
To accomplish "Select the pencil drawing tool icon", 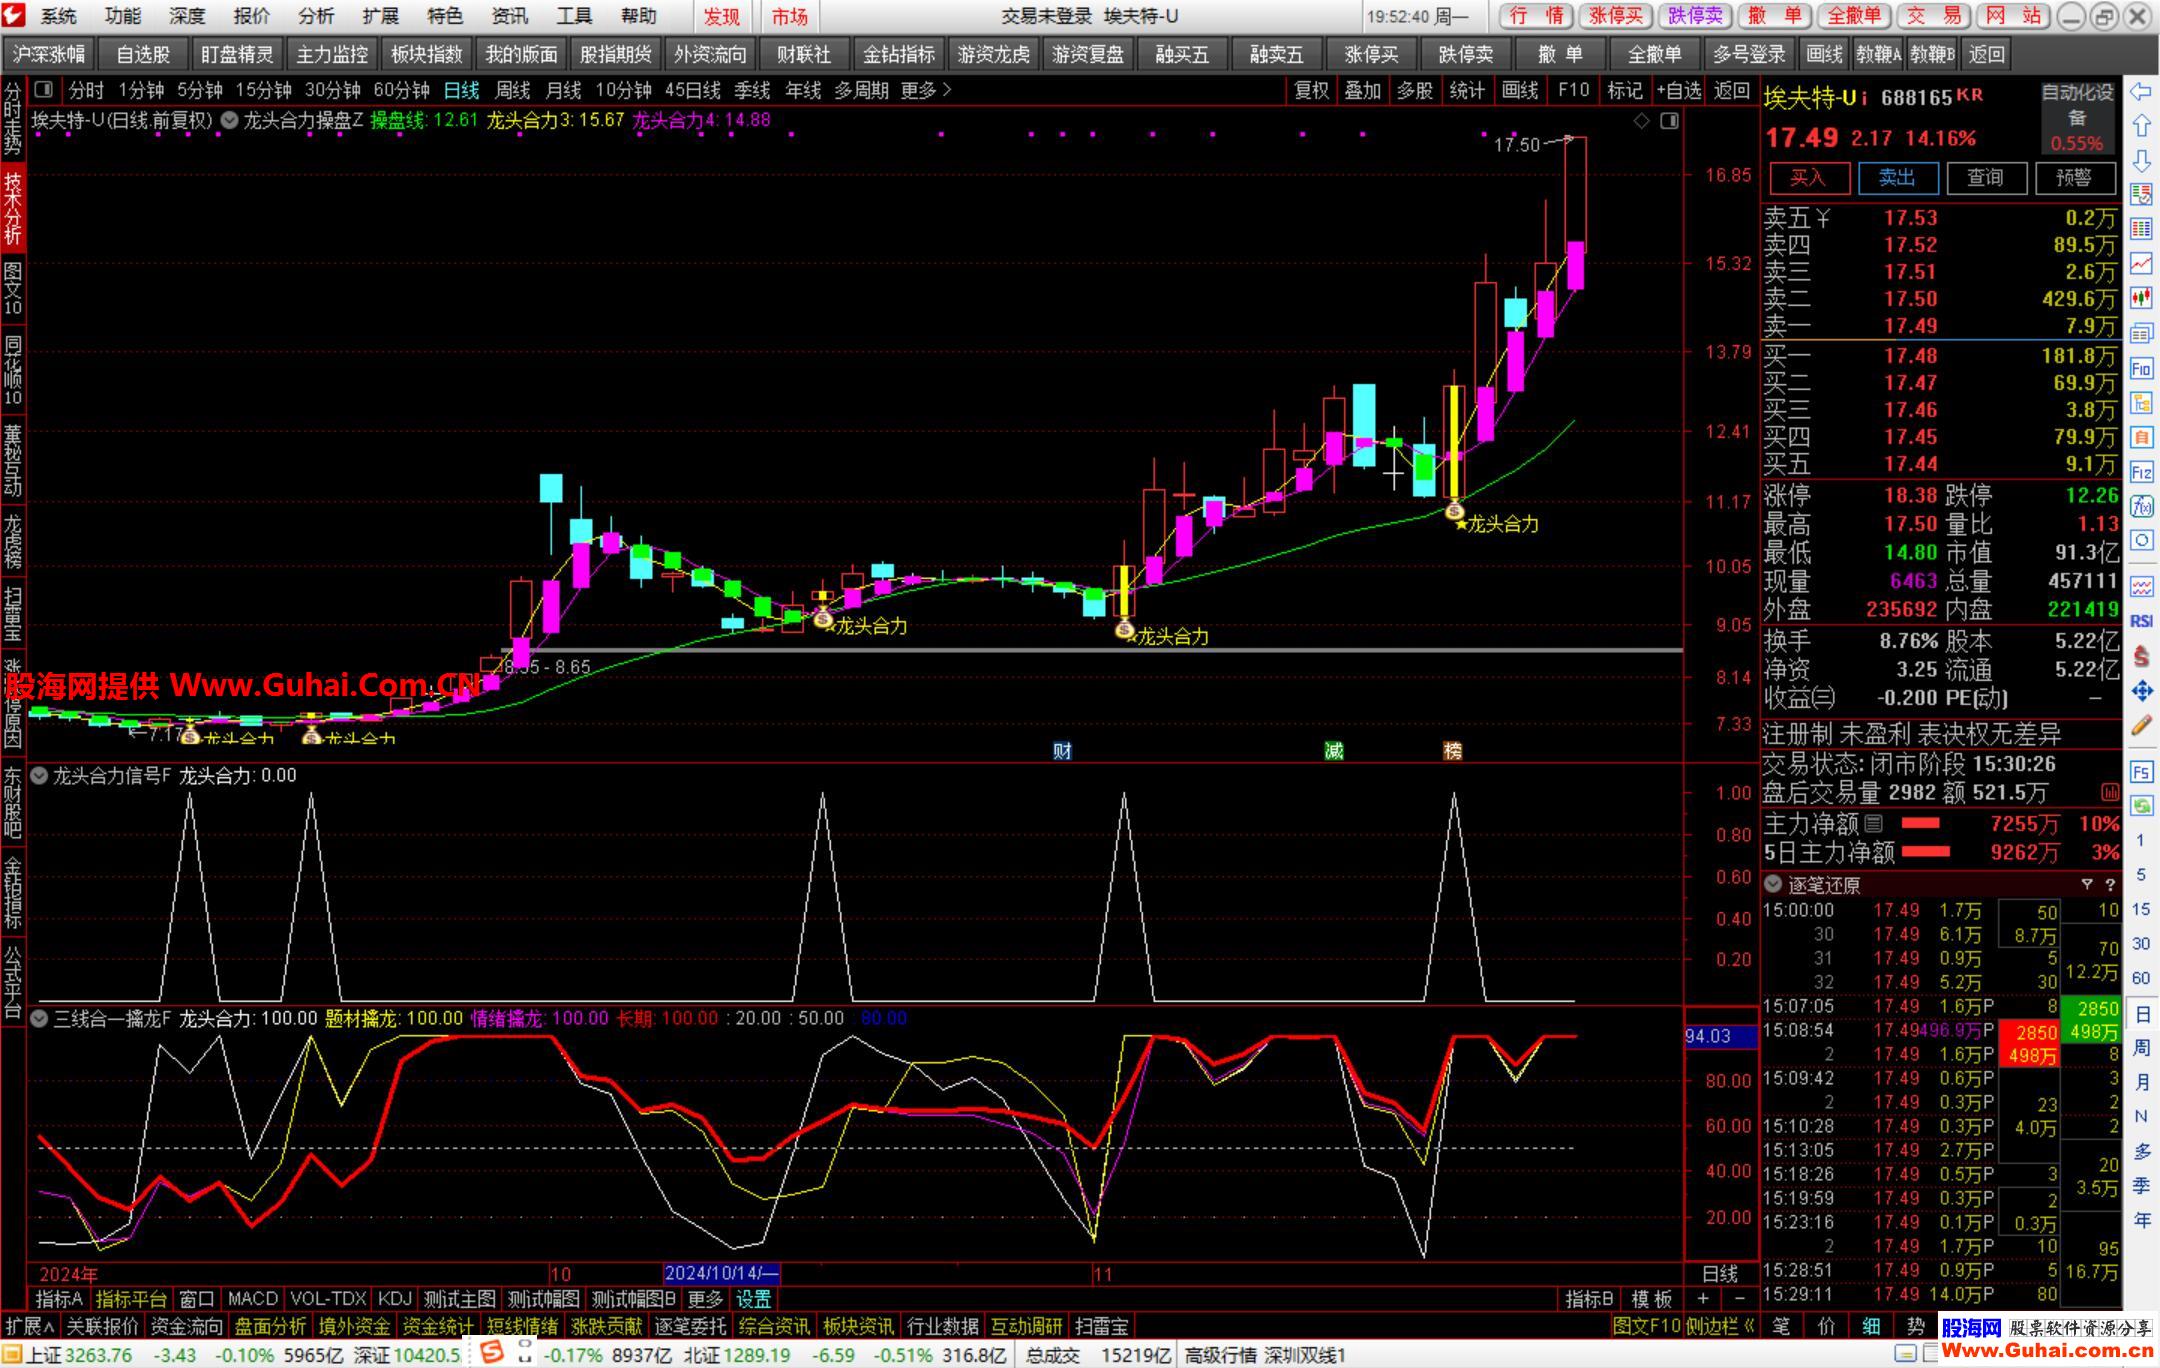I will [x=2141, y=726].
